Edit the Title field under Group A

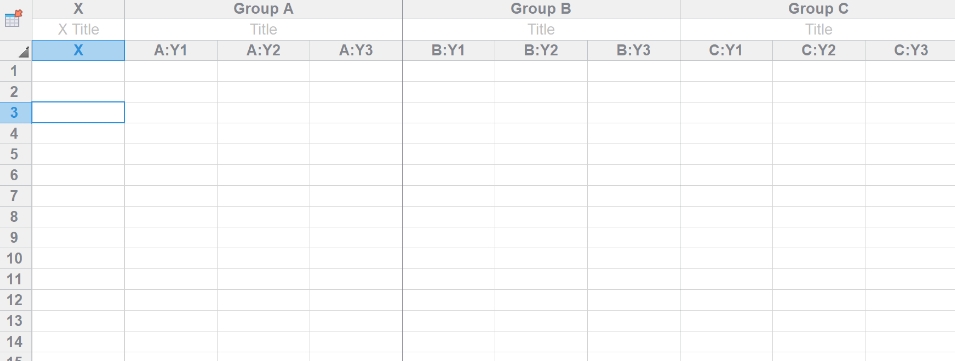point(263,29)
